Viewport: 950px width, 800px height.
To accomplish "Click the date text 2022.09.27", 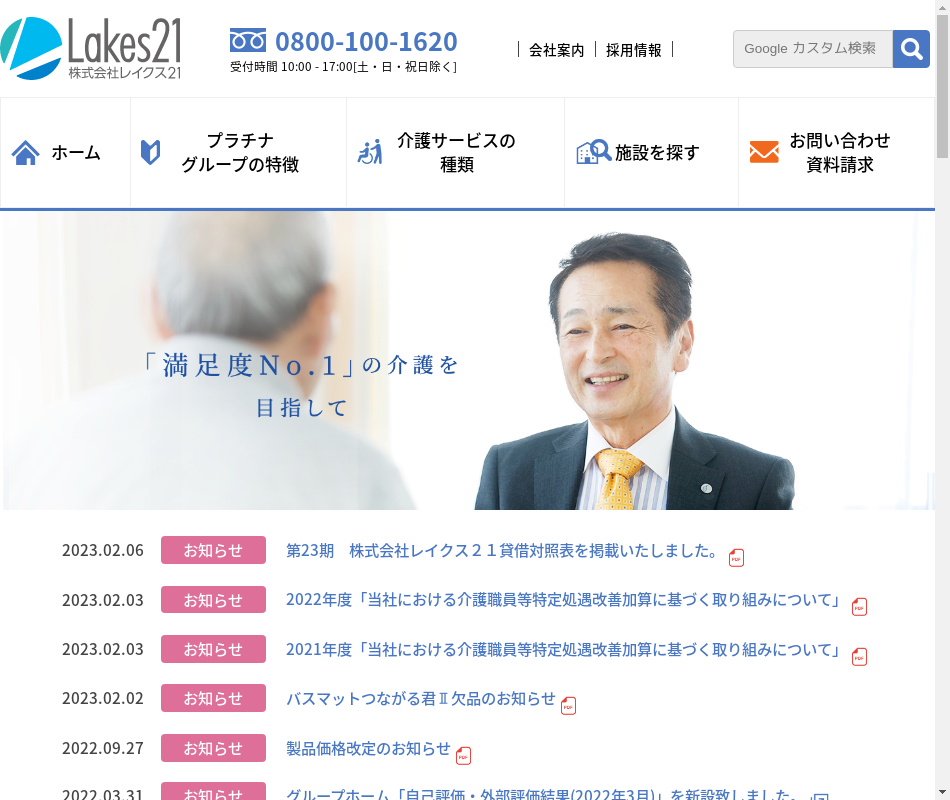I will click(x=103, y=748).
